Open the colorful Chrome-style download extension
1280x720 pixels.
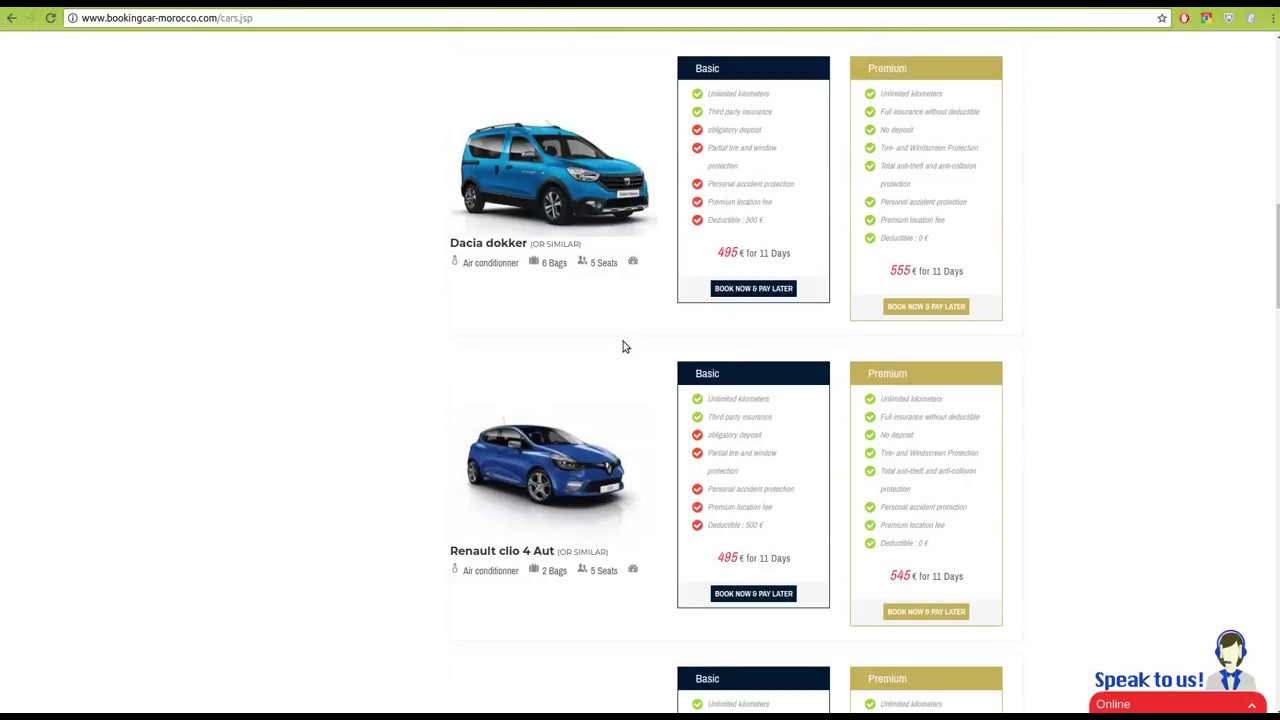point(1207,18)
